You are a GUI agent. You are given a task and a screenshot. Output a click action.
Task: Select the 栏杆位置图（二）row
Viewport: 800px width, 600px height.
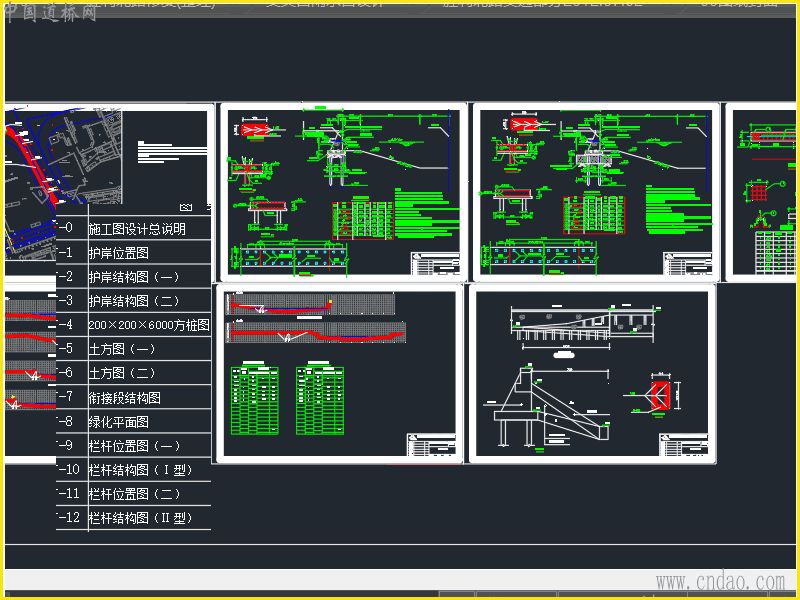click(134, 494)
